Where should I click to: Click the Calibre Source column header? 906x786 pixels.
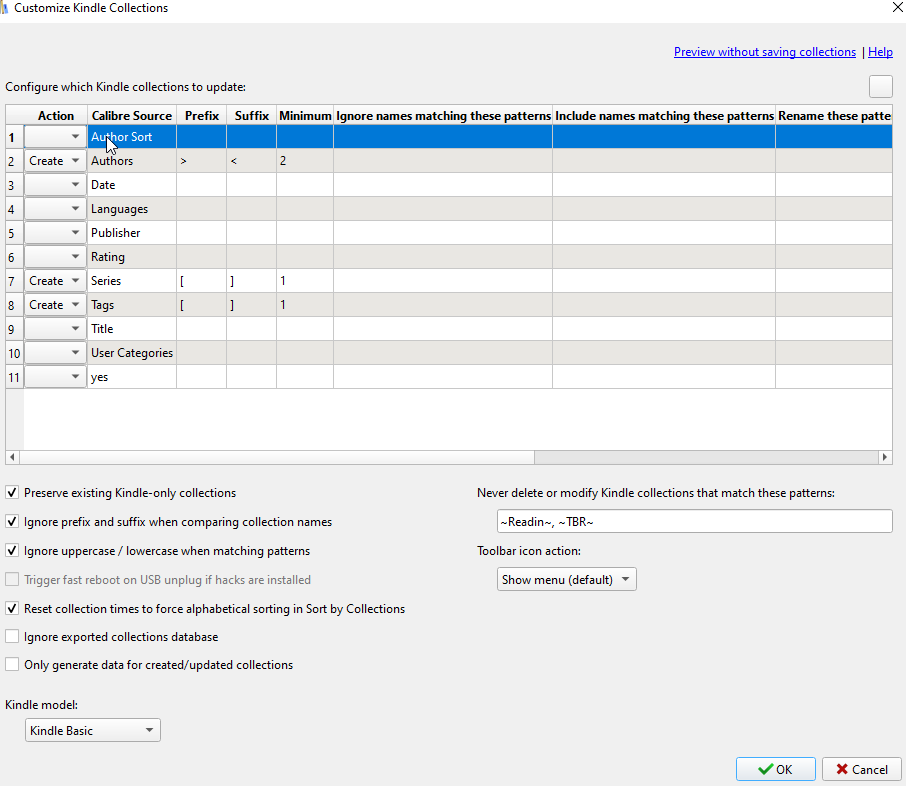(132, 116)
